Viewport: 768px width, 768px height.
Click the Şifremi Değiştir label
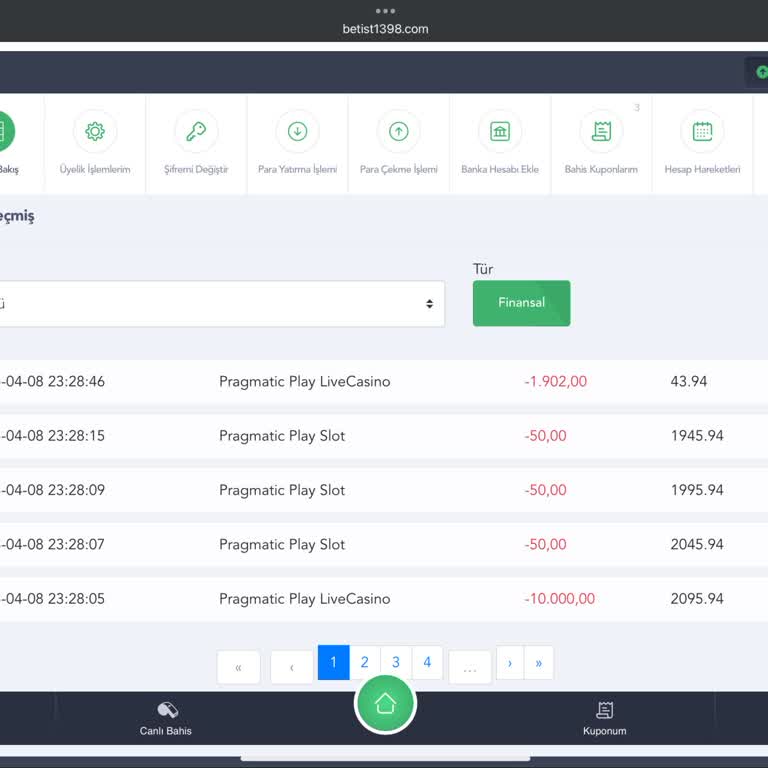[x=196, y=169]
